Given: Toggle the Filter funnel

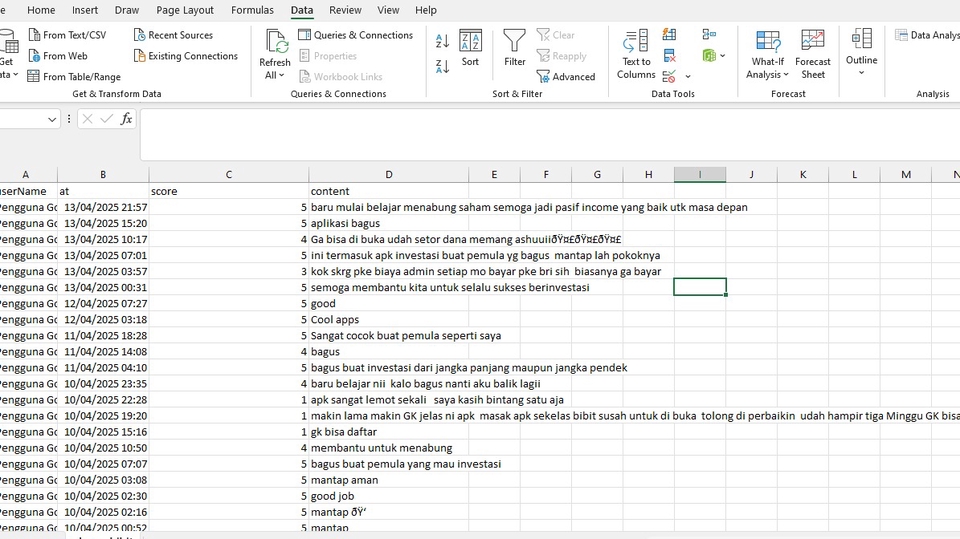Looking at the screenshot, I should [514, 48].
